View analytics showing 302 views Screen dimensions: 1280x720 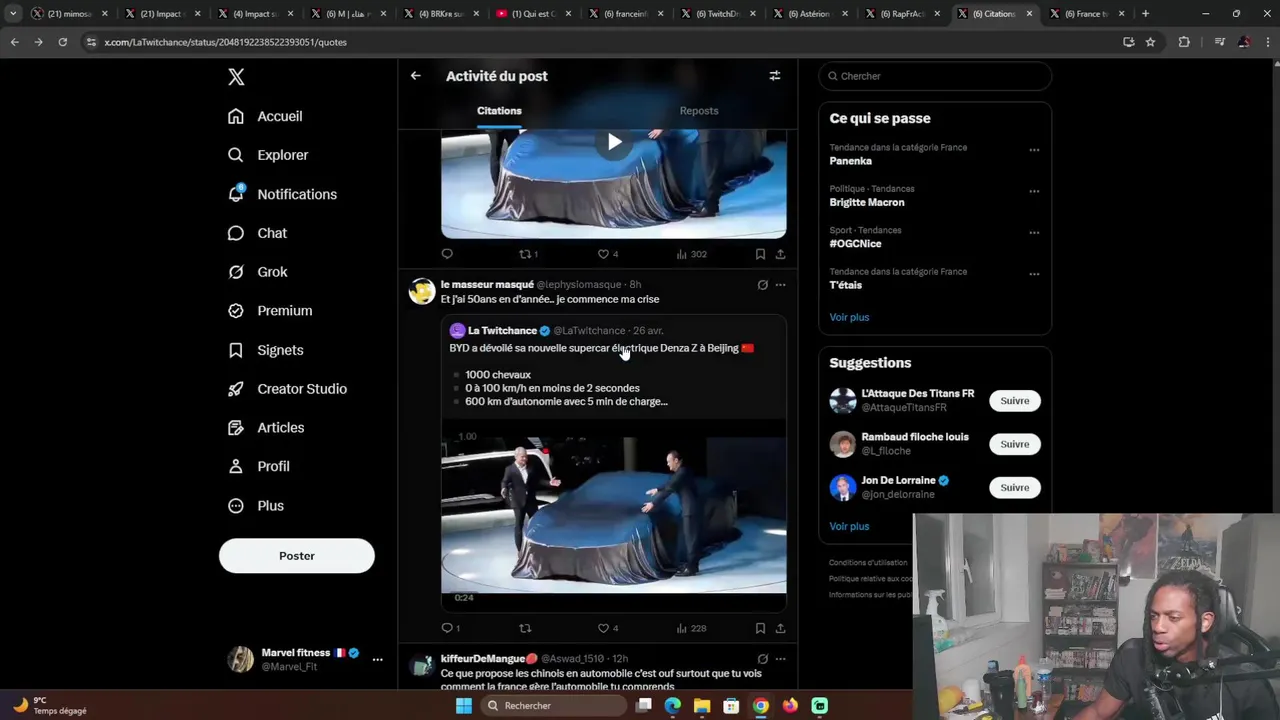(691, 254)
